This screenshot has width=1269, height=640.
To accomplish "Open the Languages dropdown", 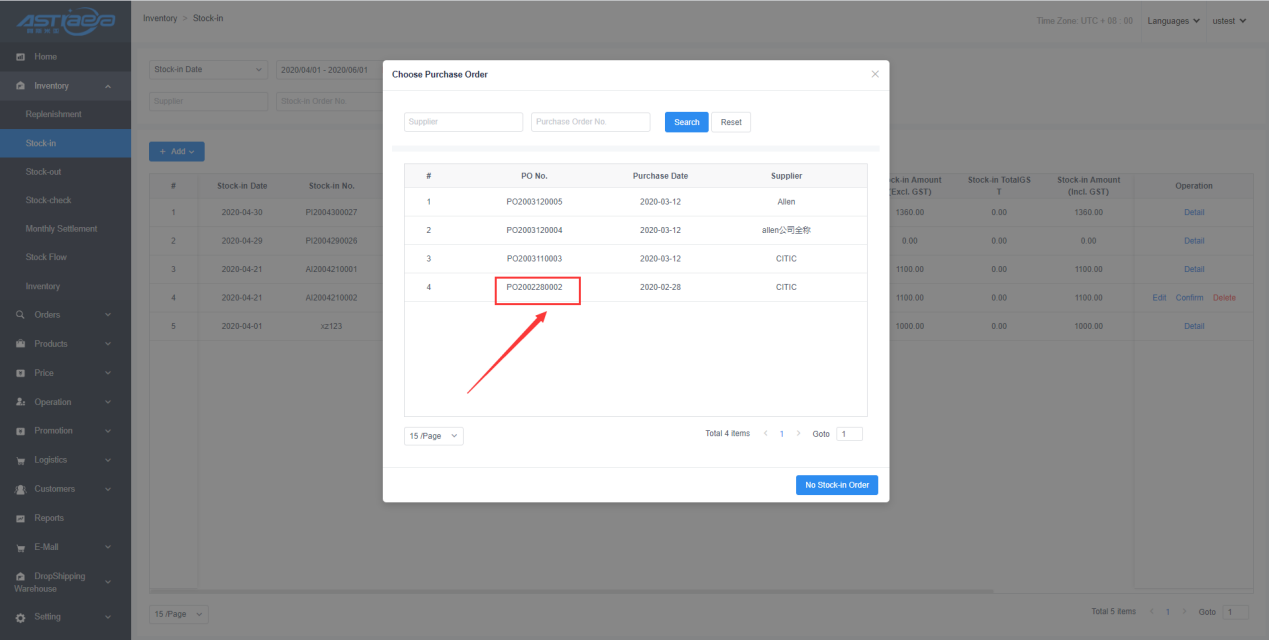I will [1173, 21].
